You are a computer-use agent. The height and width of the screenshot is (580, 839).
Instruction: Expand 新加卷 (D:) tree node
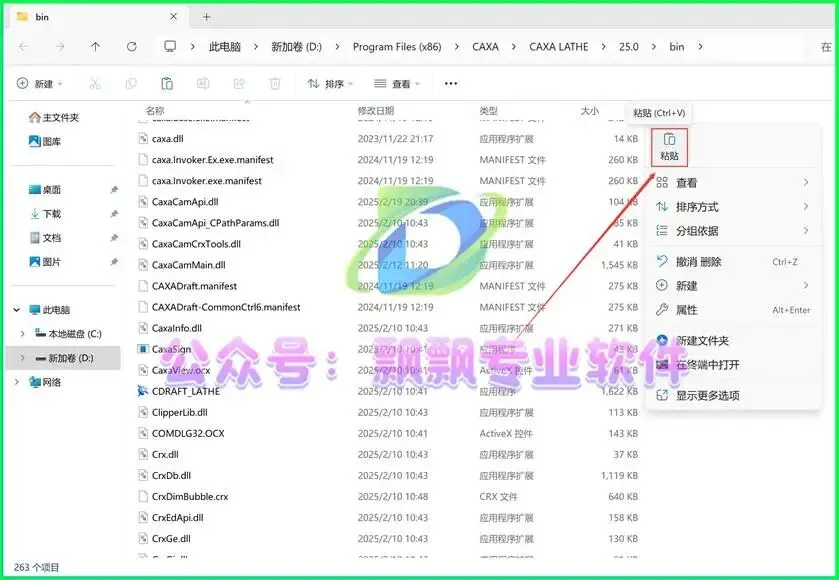pos(22,358)
